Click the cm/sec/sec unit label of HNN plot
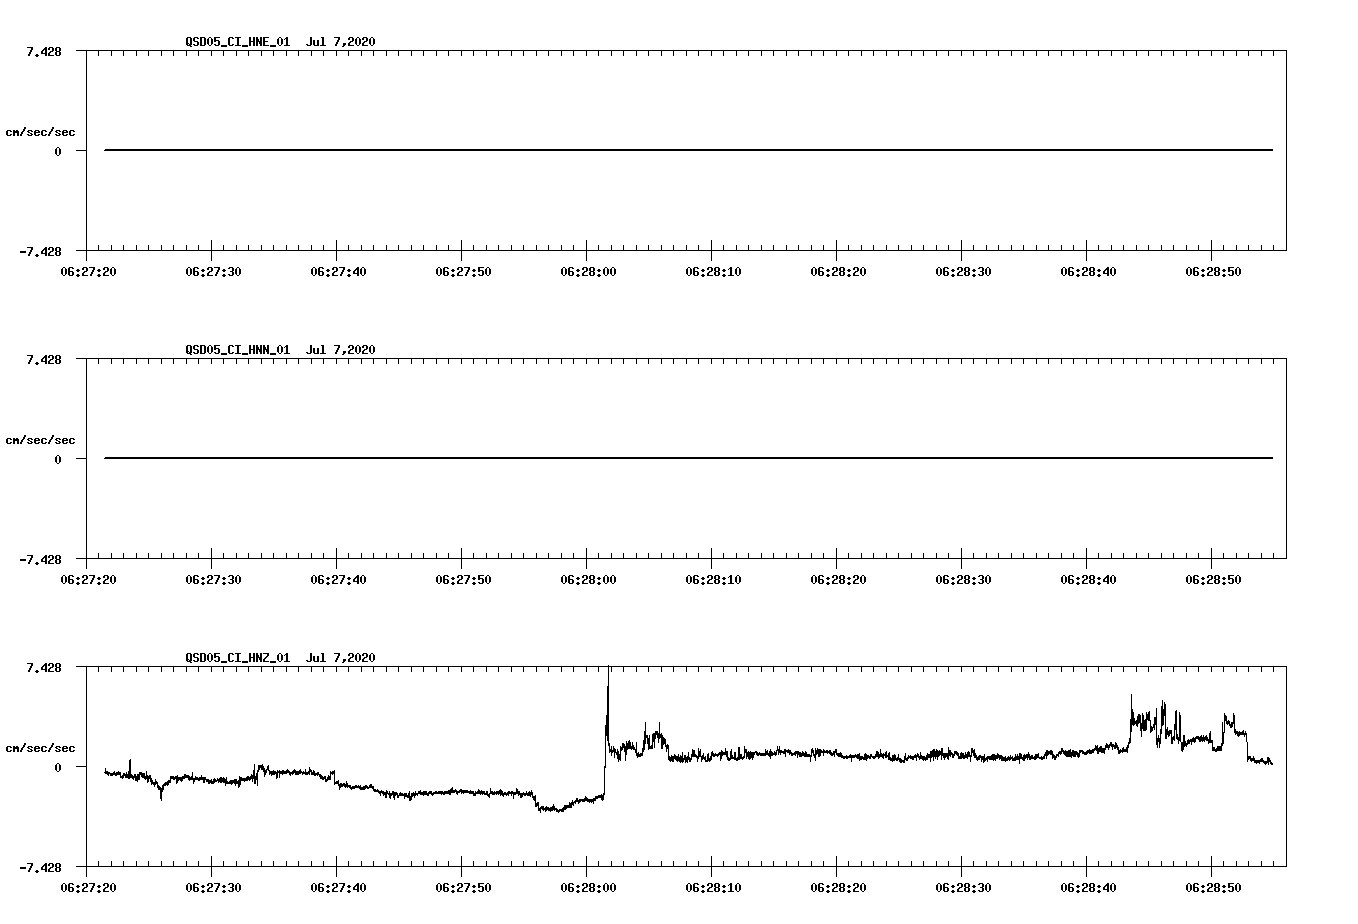The width and height of the screenshot is (1358, 924). 40,440
